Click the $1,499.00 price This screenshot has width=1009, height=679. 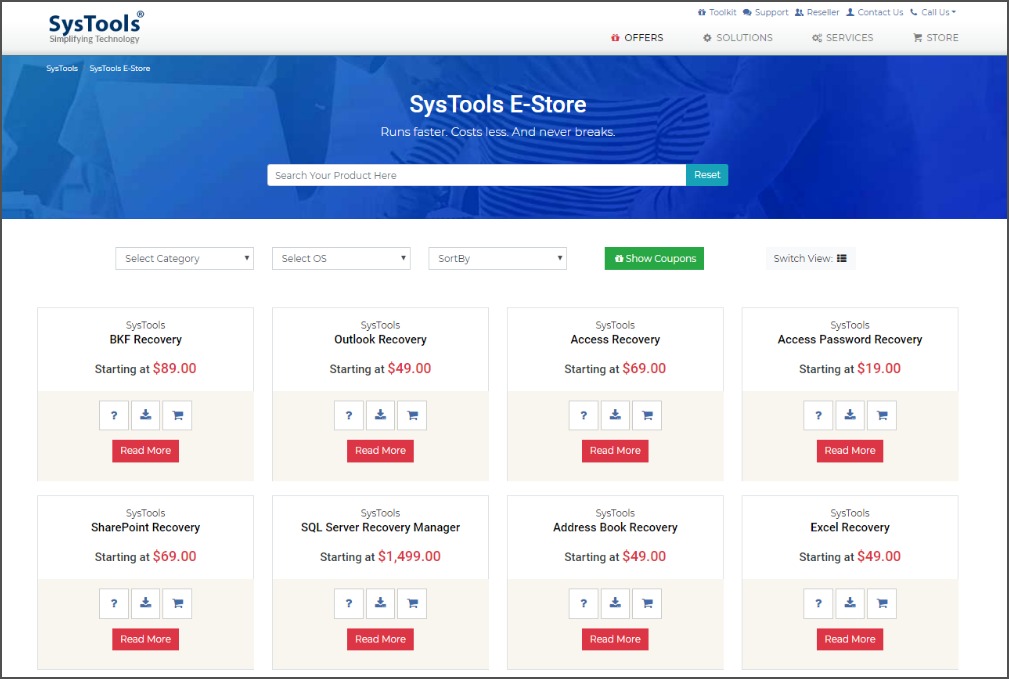tap(409, 556)
